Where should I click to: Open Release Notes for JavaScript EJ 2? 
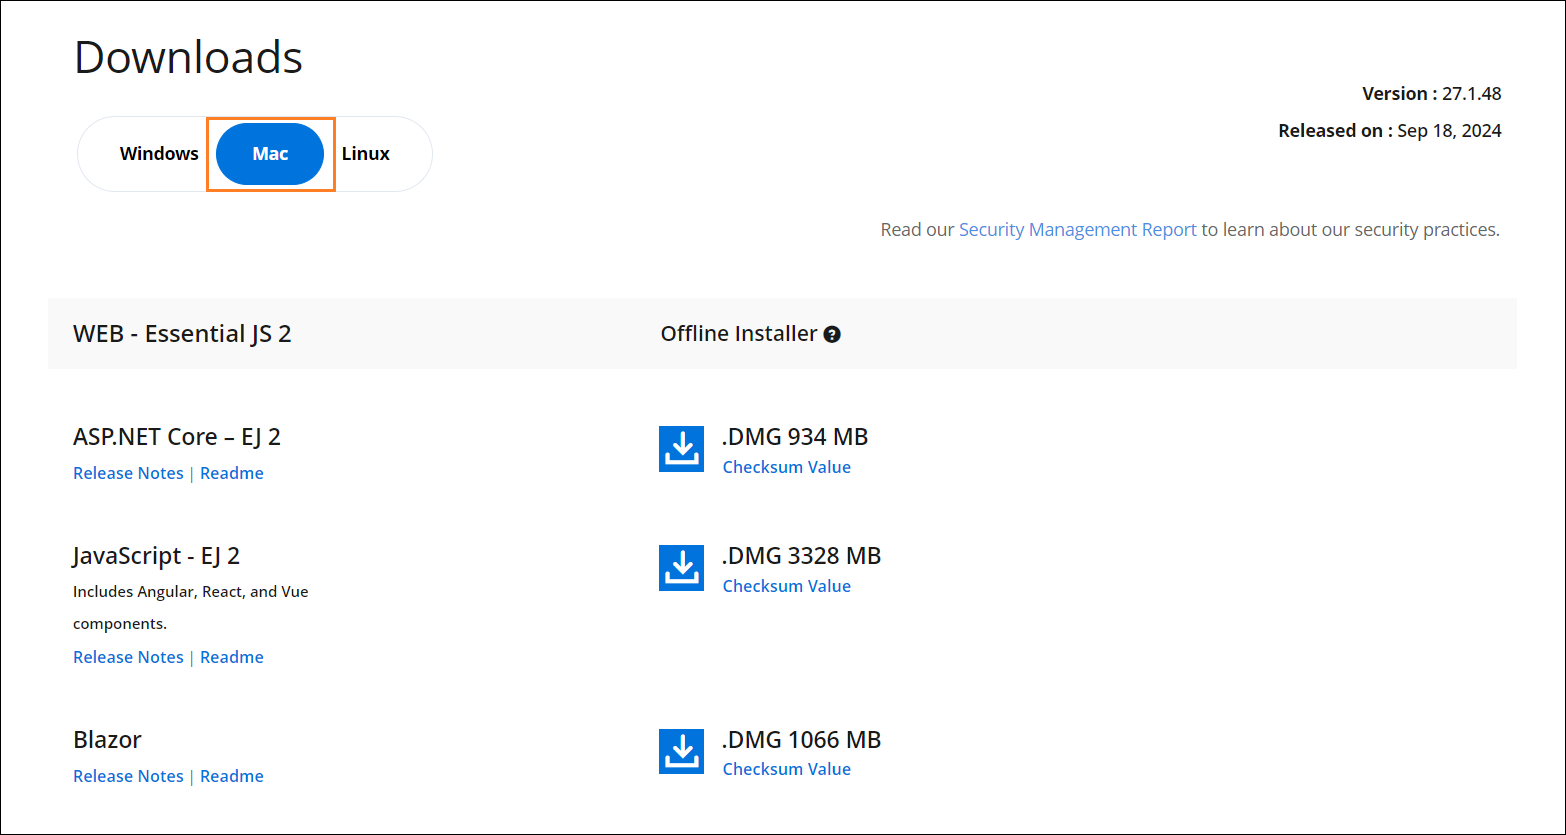coord(128,657)
